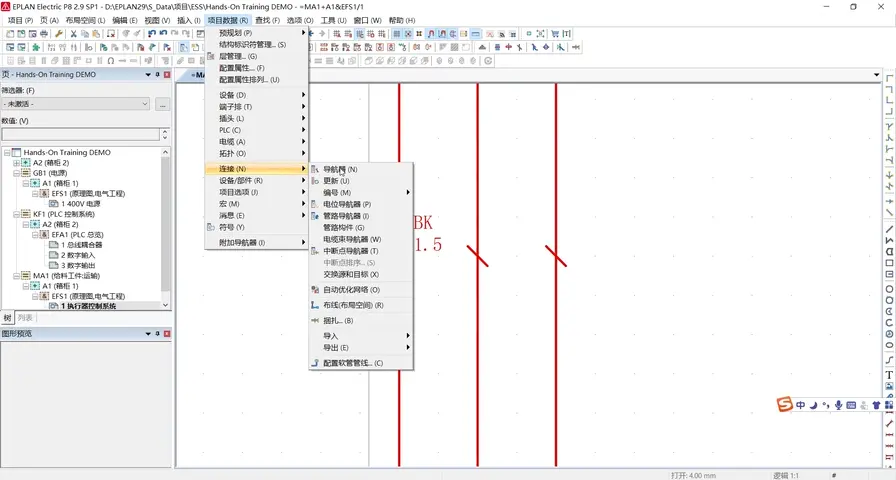The image size is (896, 480).
Task: Collapse the Hands-On Training DEMO root node
Action: point(7,153)
